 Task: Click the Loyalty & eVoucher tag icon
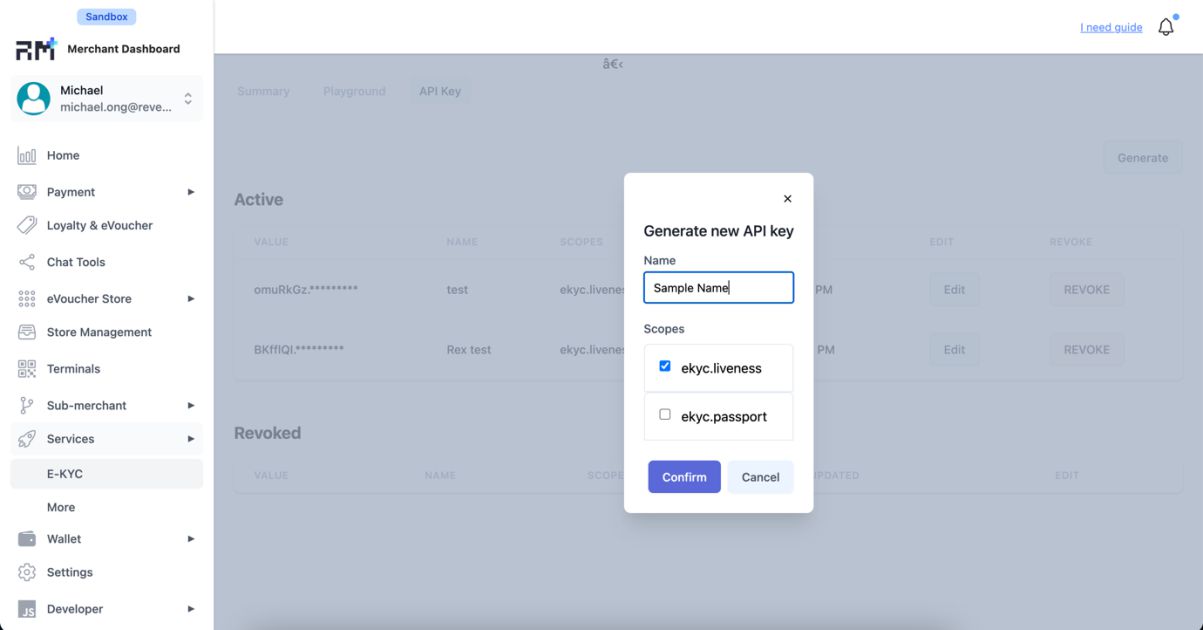coord(27,226)
